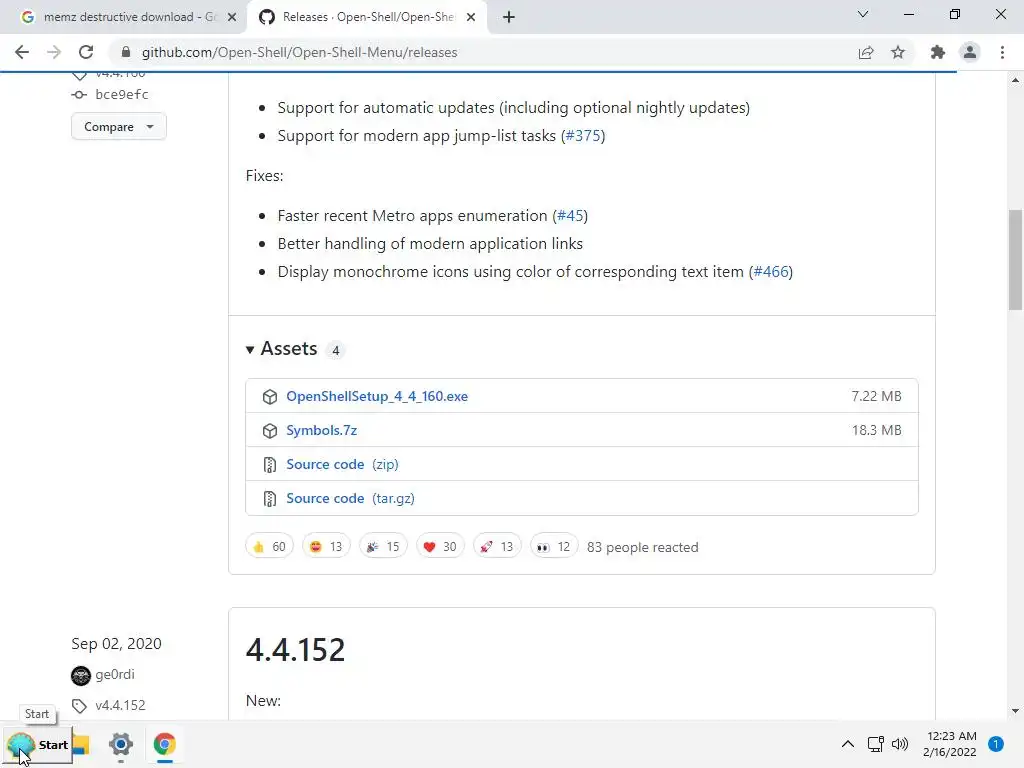Switch to the memz destructive download tab

click(x=124, y=17)
